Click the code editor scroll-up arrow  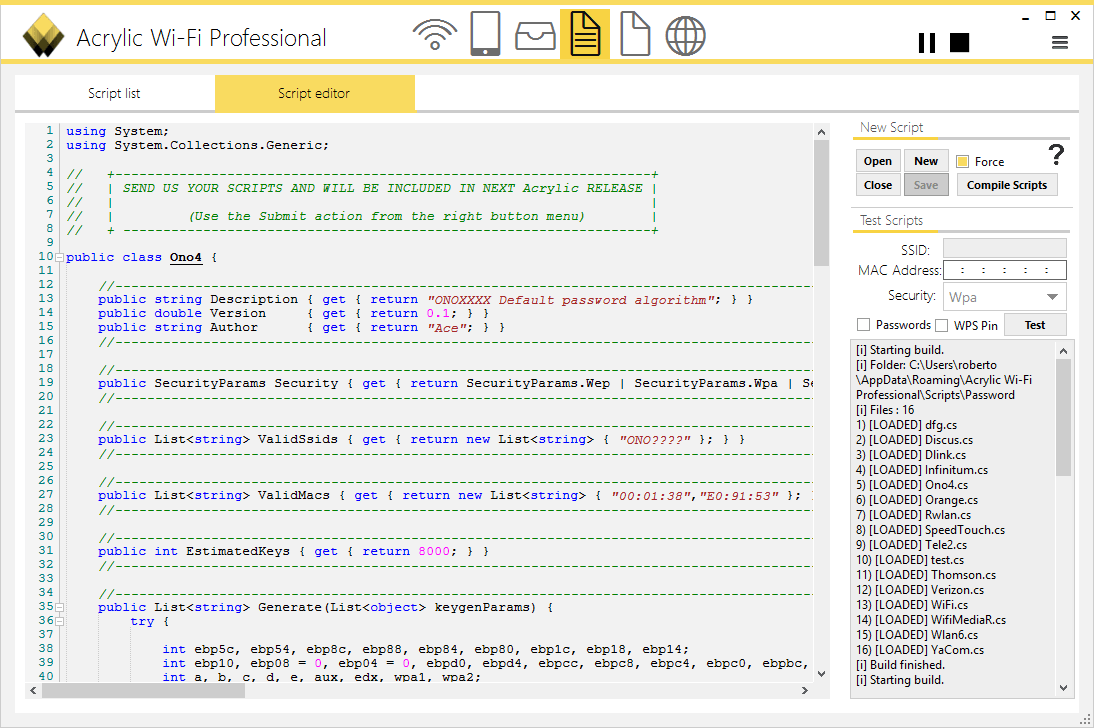(821, 132)
